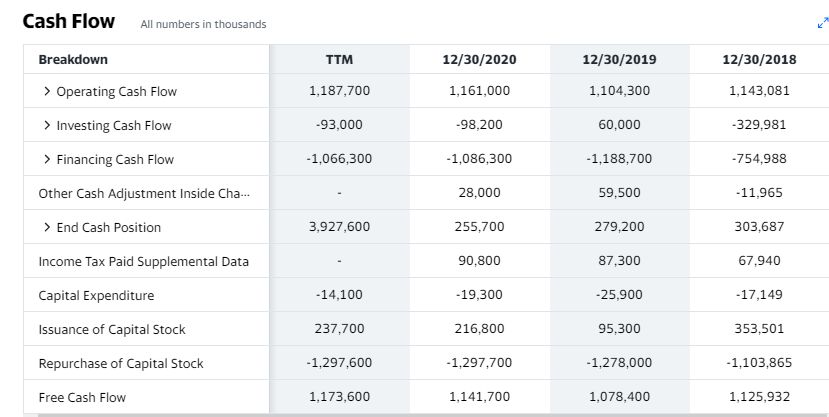Select the 12/30/2019 column header
This screenshot has width=829, height=417.
click(620, 59)
